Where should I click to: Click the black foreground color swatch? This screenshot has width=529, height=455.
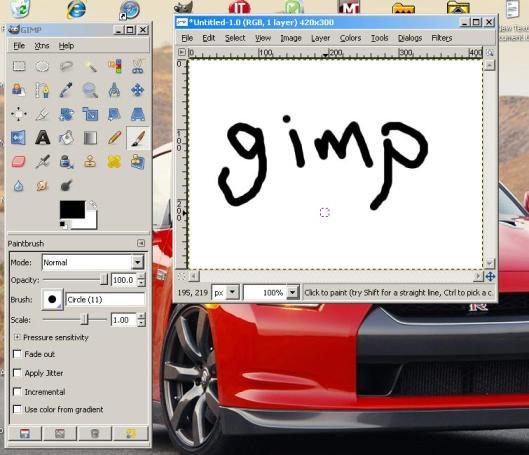pyautogui.click(x=72, y=209)
